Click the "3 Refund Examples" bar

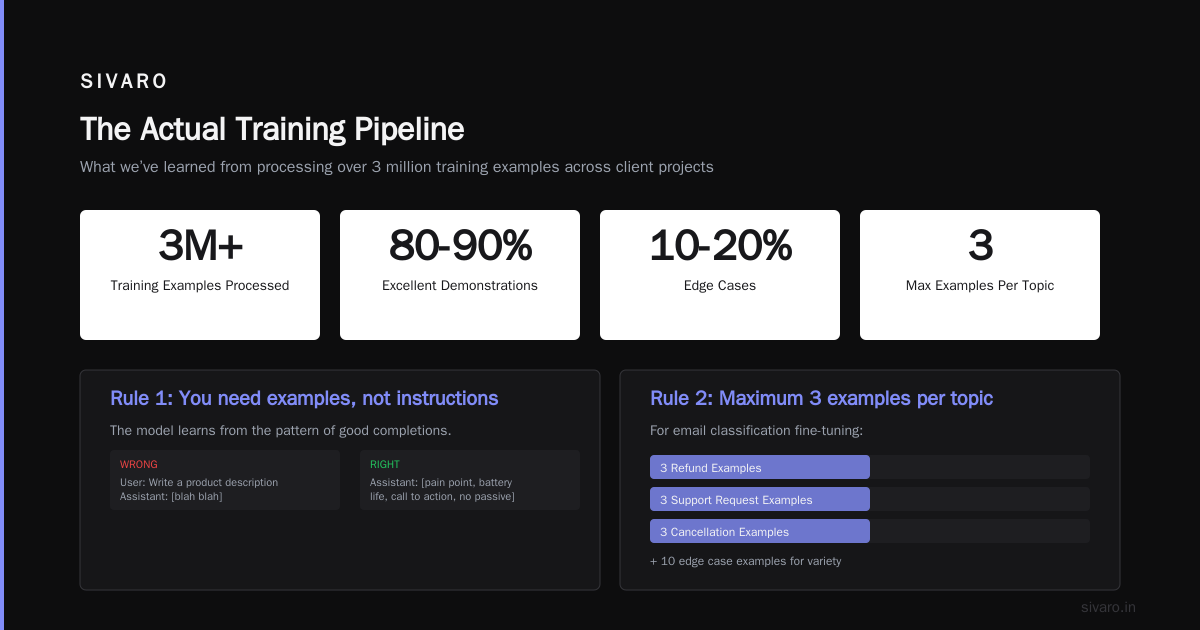(760, 467)
